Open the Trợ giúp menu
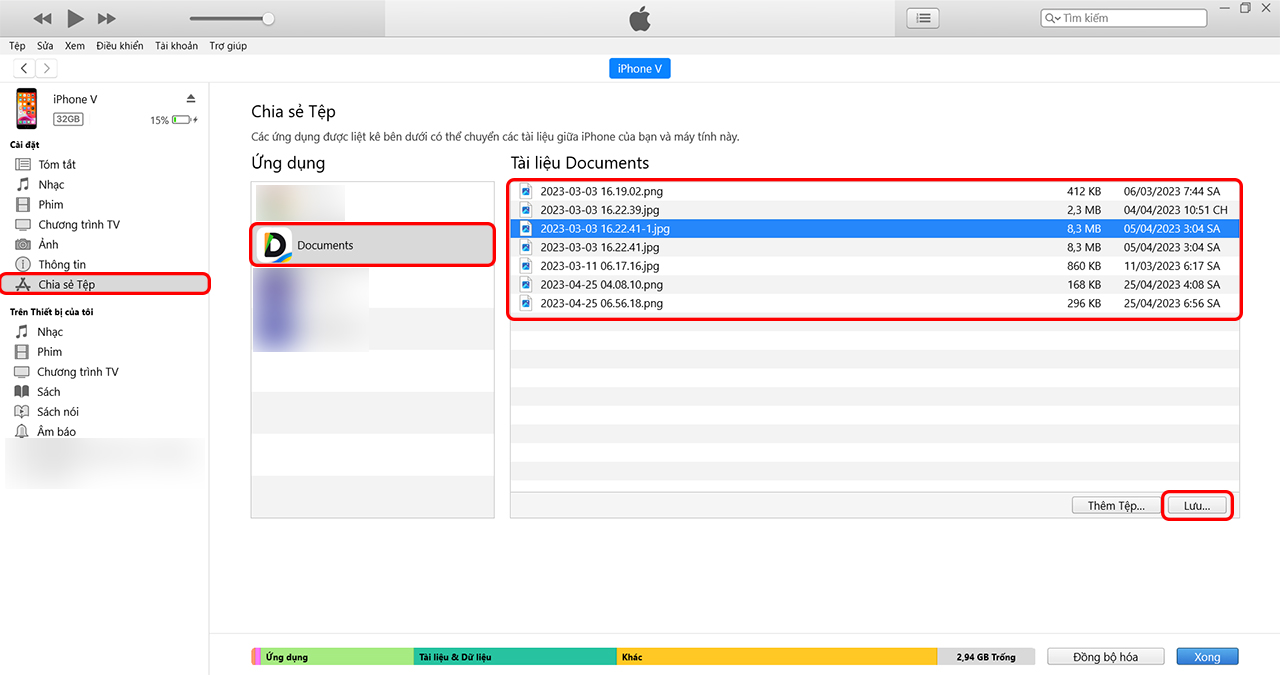Image resolution: width=1280 pixels, height=675 pixels. pyautogui.click(x=228, y=46)
